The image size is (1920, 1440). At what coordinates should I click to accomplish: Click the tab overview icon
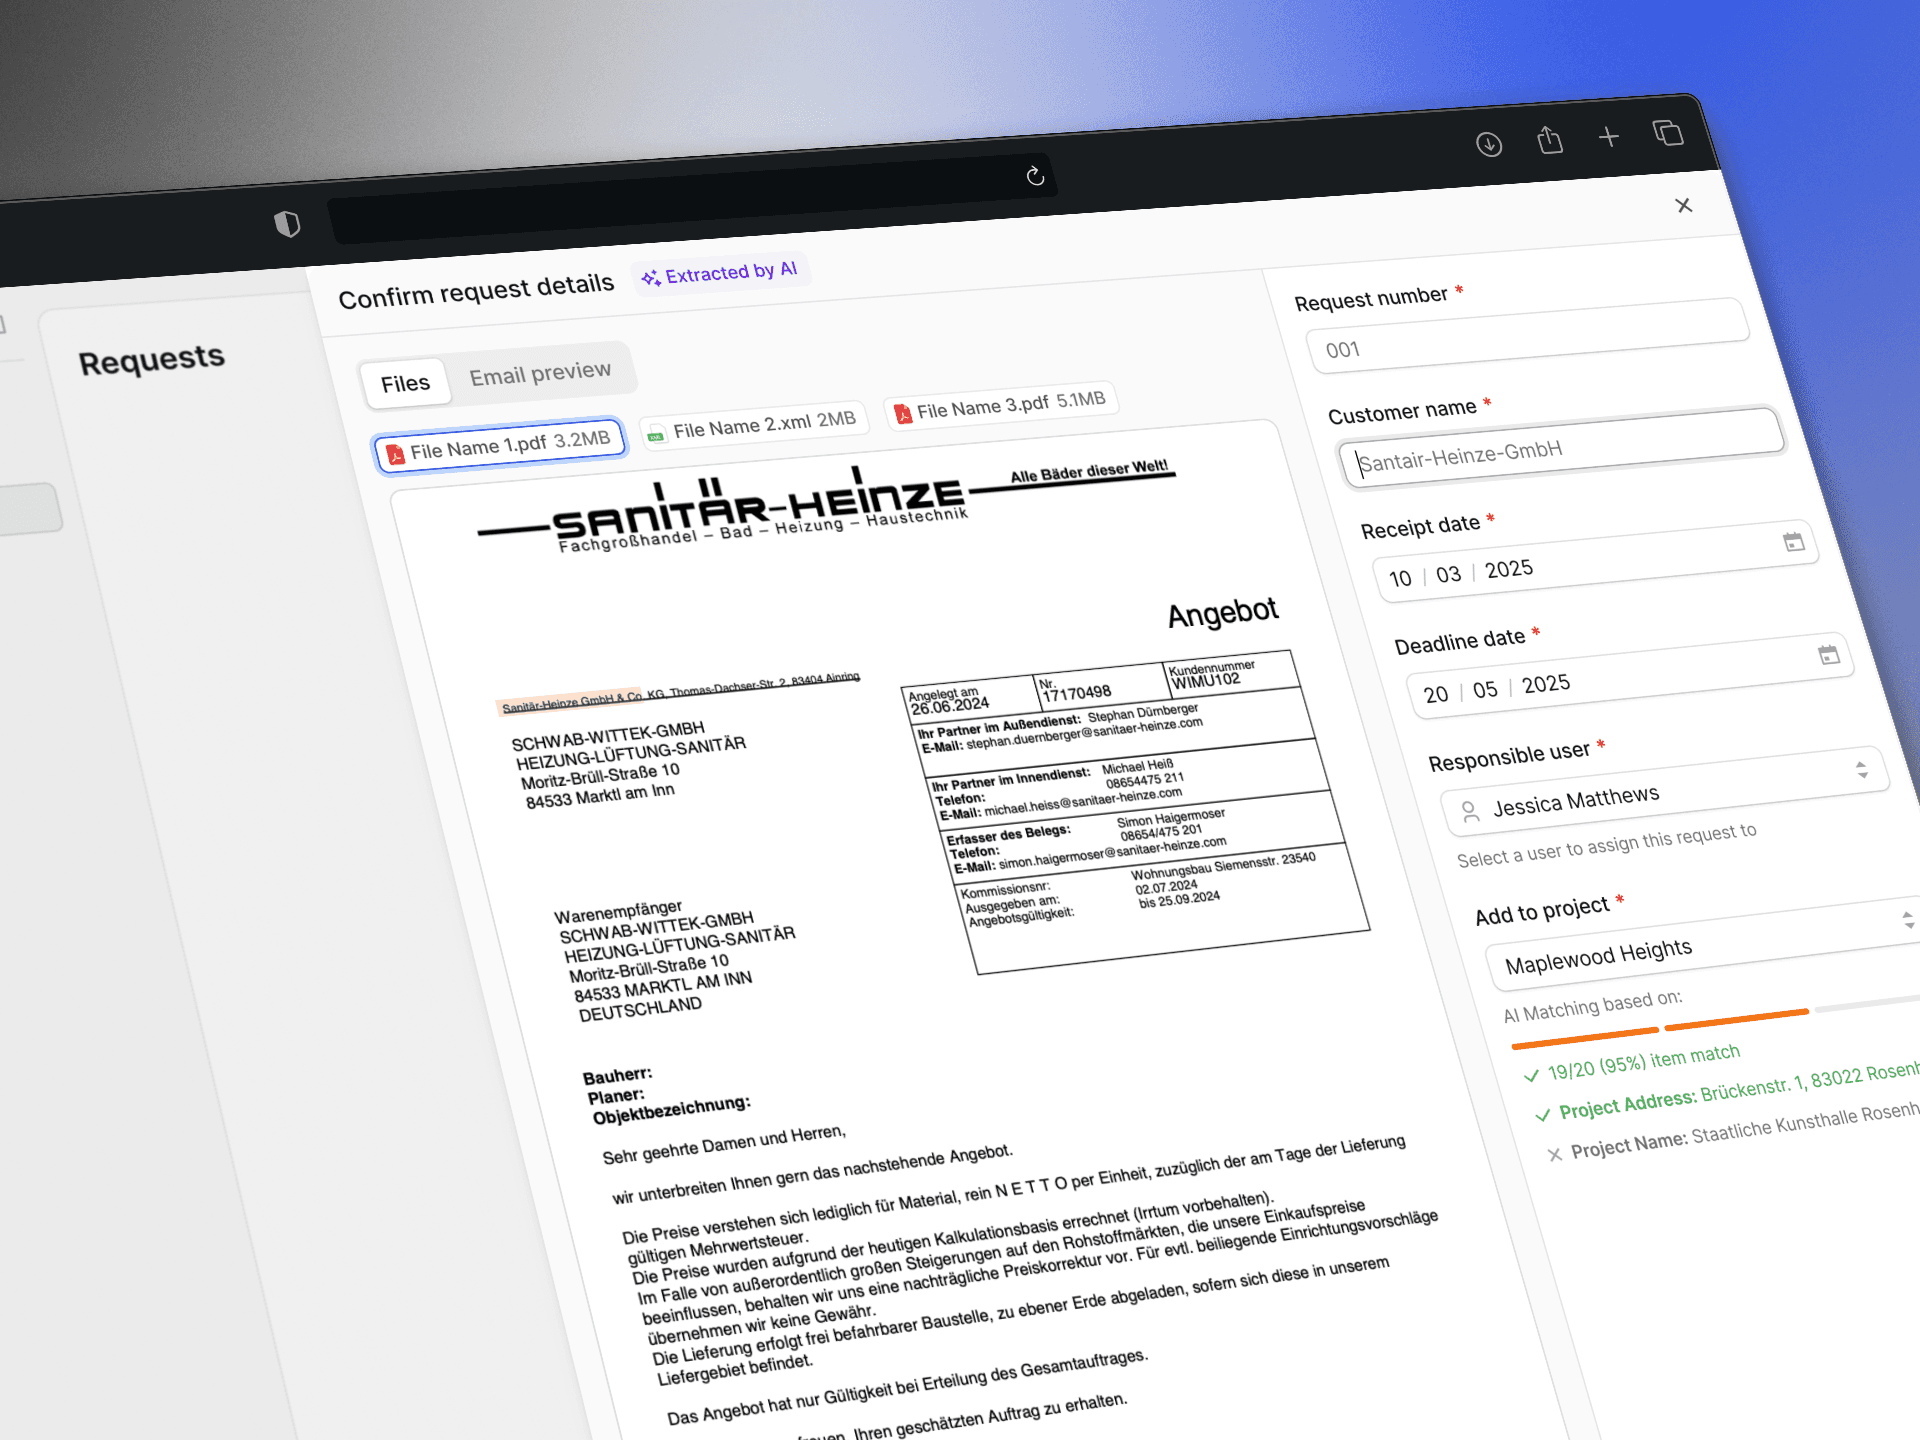pyautogui.click(x=1668, y=133)
